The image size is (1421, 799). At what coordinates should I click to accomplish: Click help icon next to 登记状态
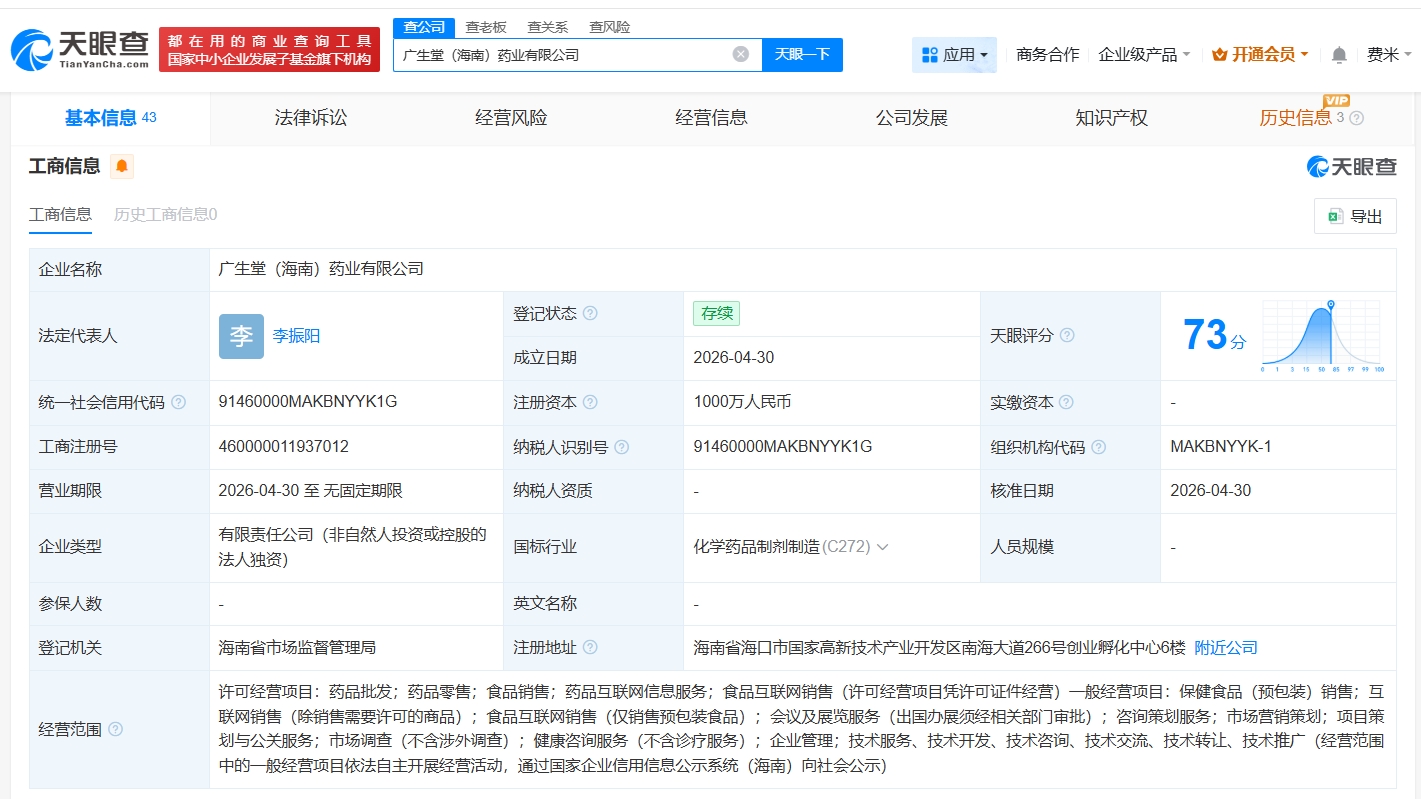(x=590, y=314)
